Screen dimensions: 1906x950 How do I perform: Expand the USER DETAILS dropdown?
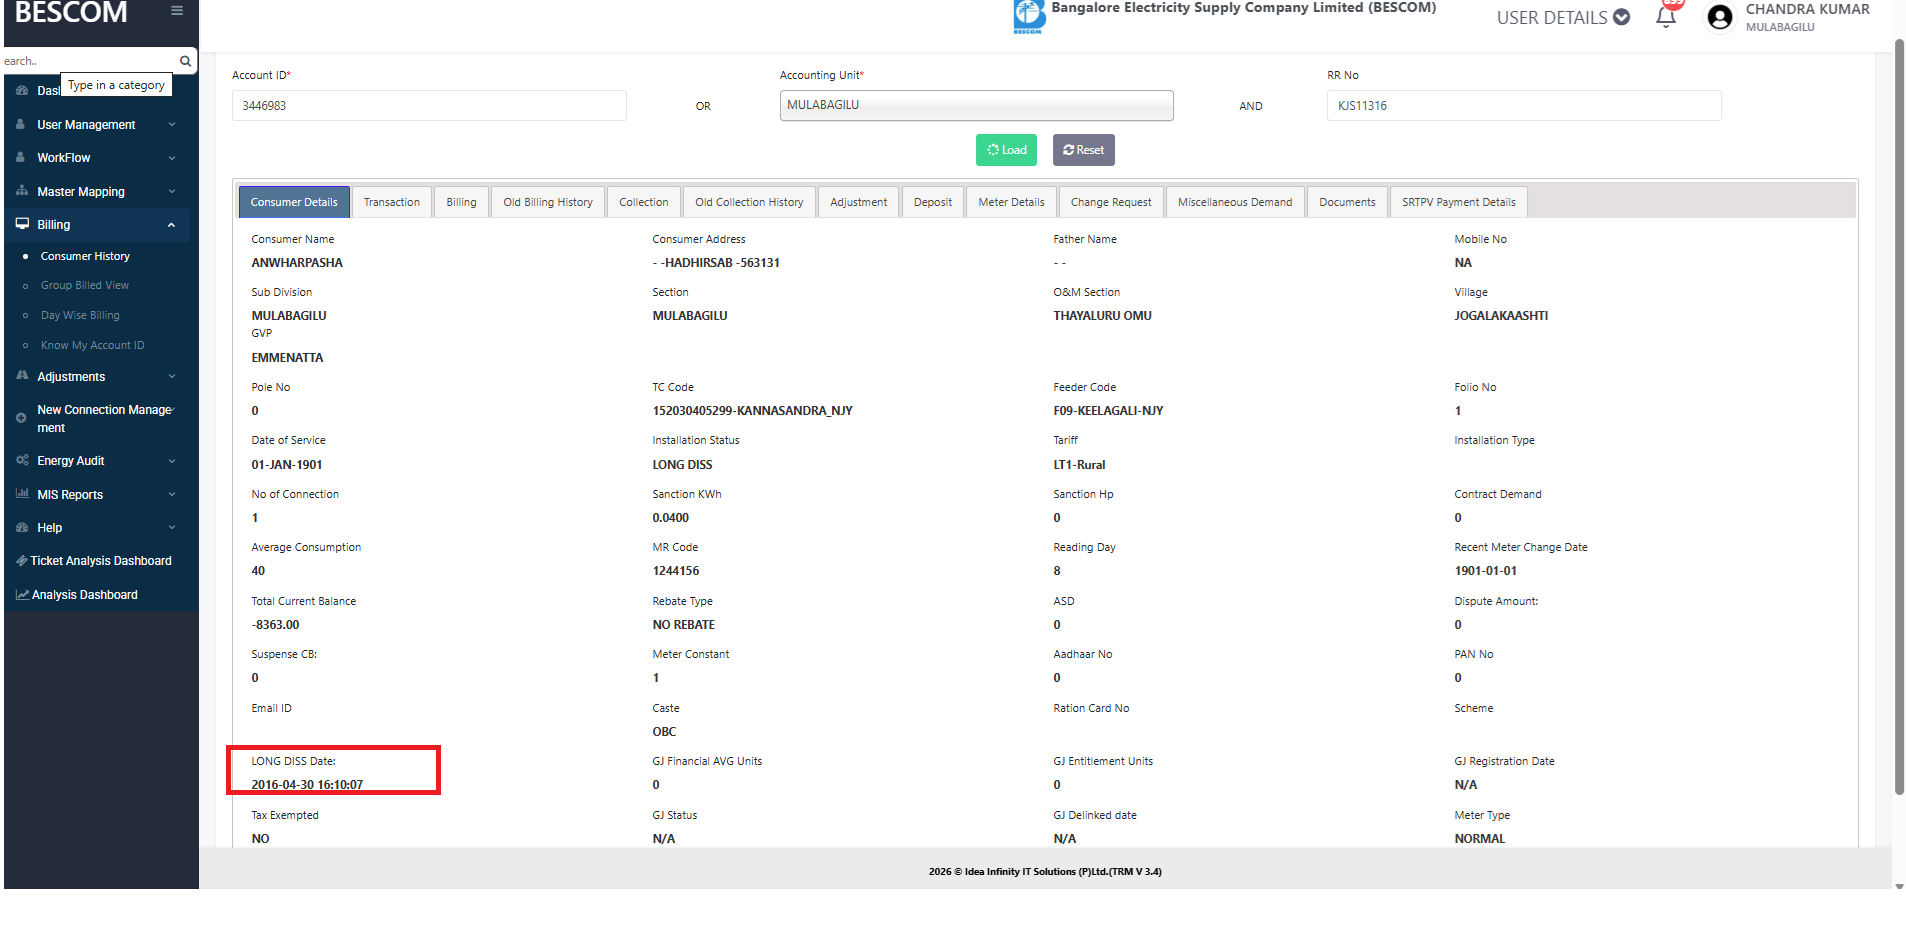pyautogui.click(x=1562, y=17)
